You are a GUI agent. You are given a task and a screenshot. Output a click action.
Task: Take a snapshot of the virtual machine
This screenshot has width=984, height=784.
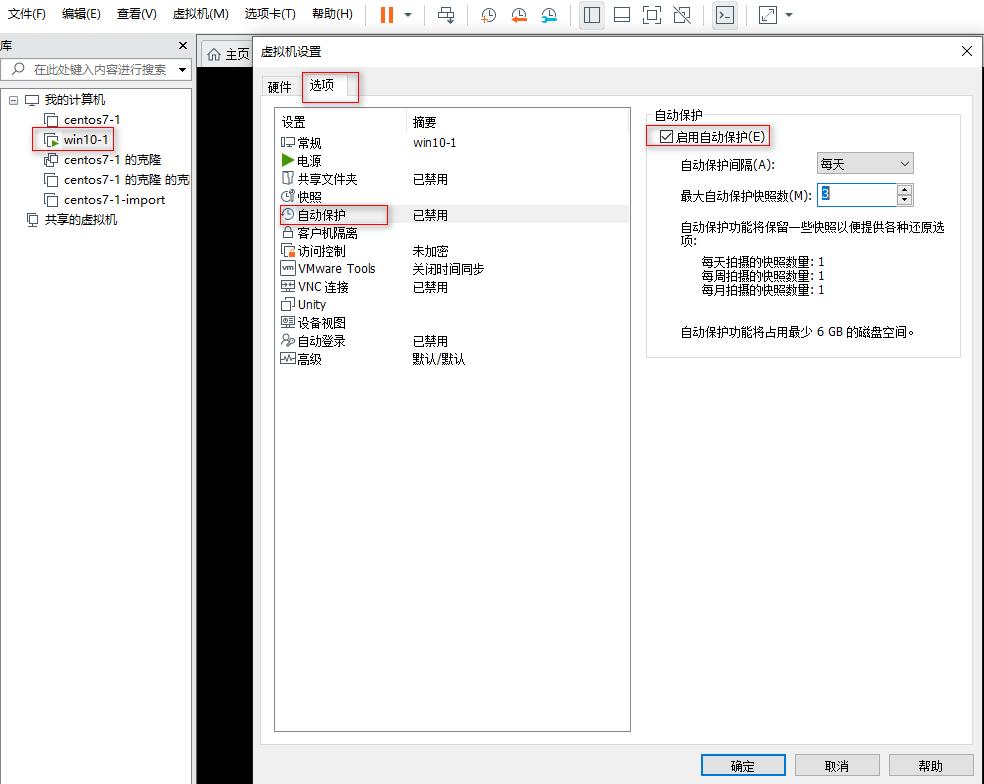point(487,14)
